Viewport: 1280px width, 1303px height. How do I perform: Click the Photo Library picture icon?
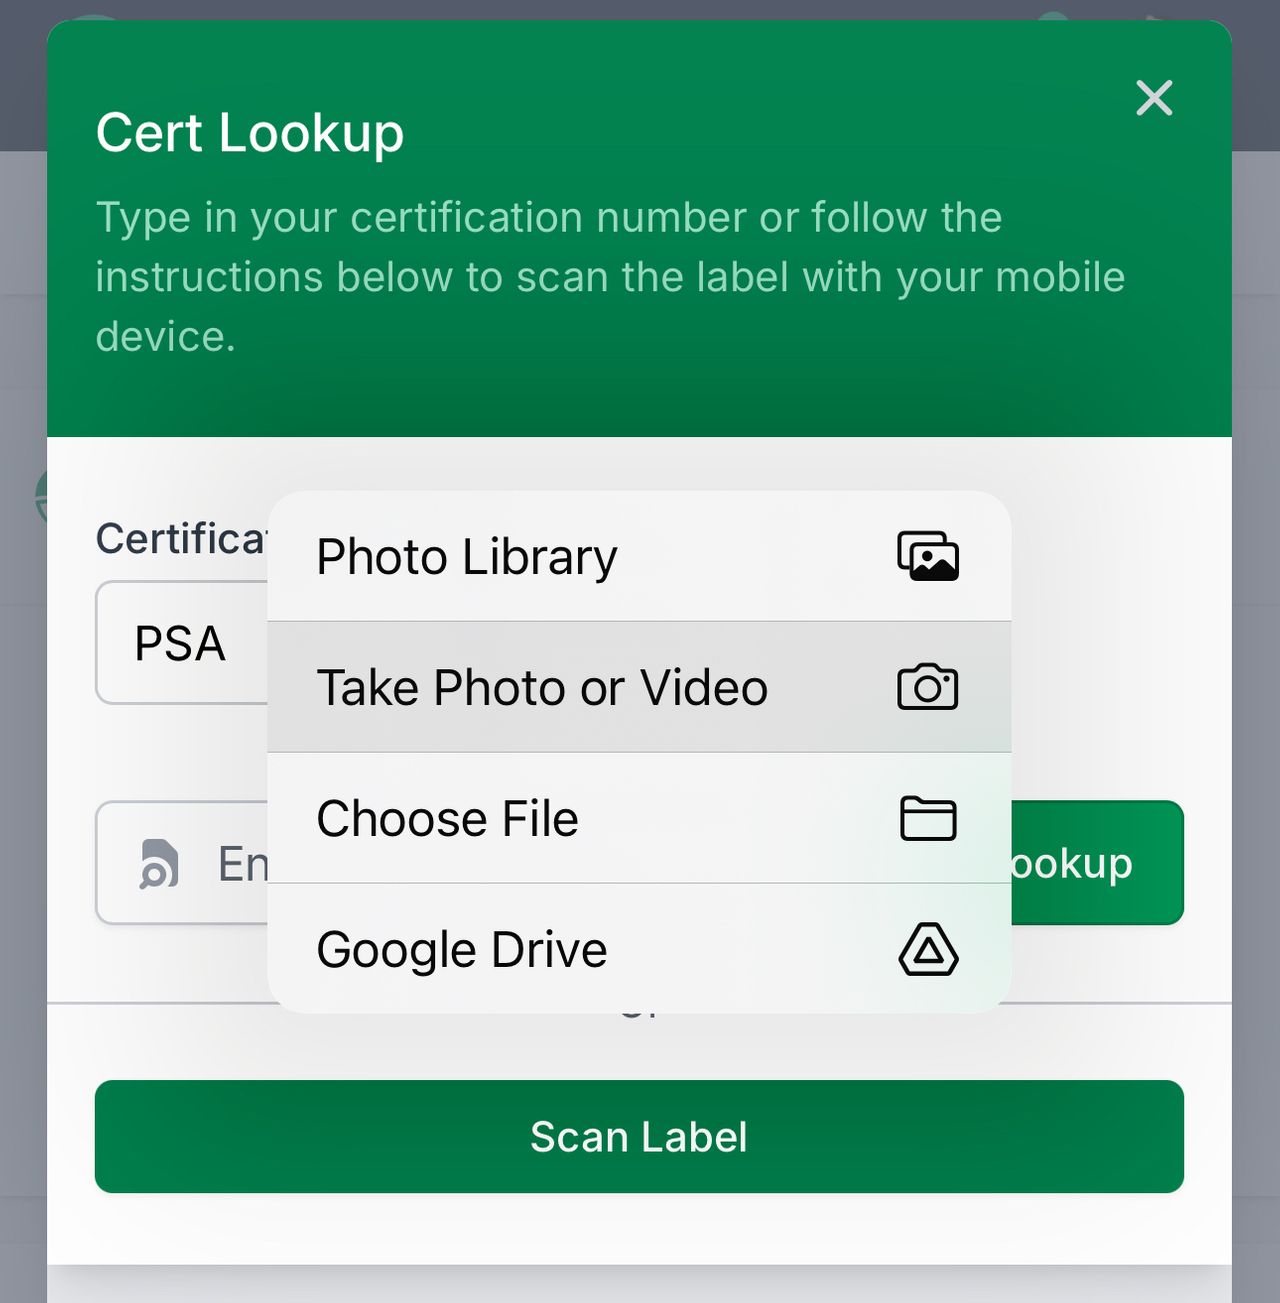[x=928, y=557]
